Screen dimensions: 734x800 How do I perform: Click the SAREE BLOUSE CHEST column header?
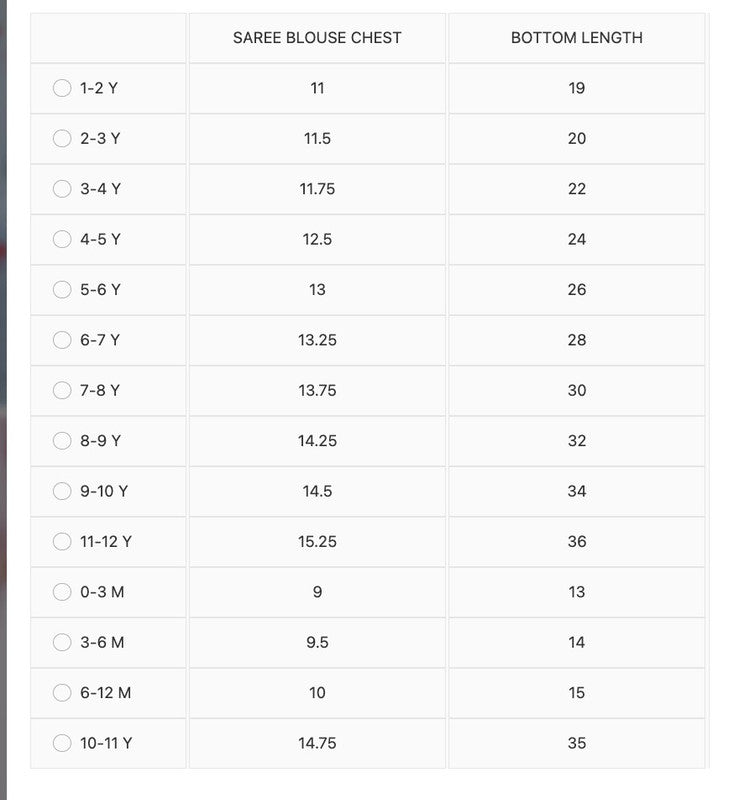(x=317, y=38)
